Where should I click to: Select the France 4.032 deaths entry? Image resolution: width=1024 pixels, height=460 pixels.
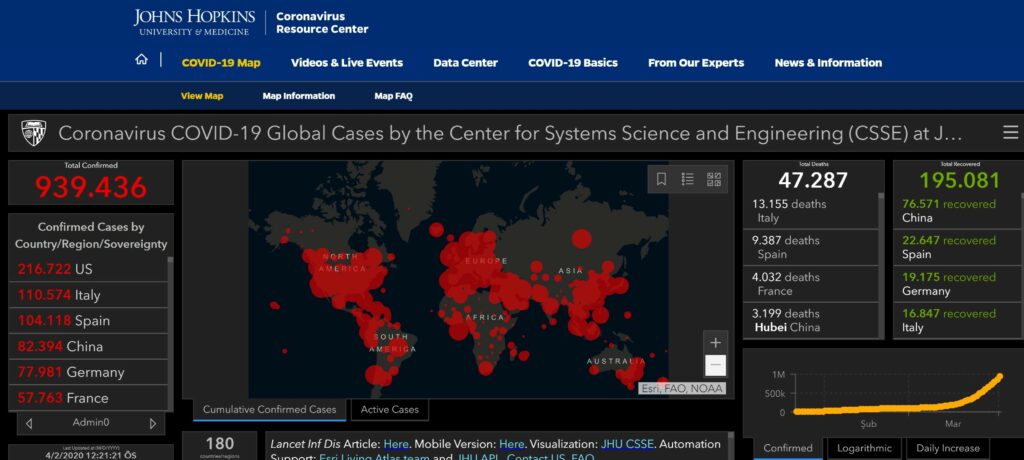[810, 284]
